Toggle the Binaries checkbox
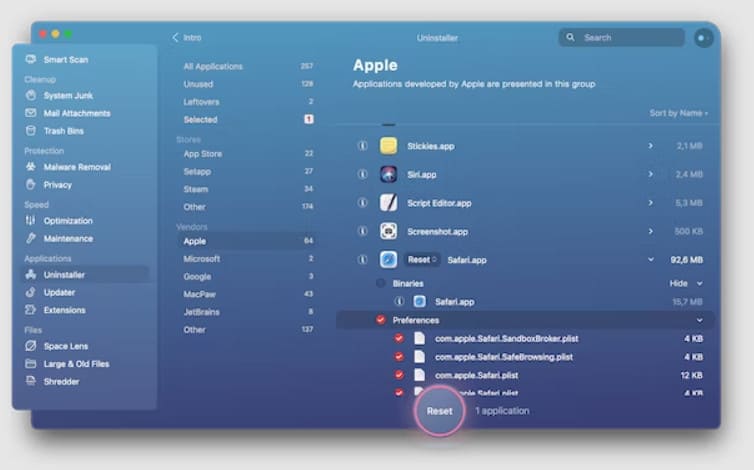The width and height of the screenshot is (754, 470). (380, 283)
